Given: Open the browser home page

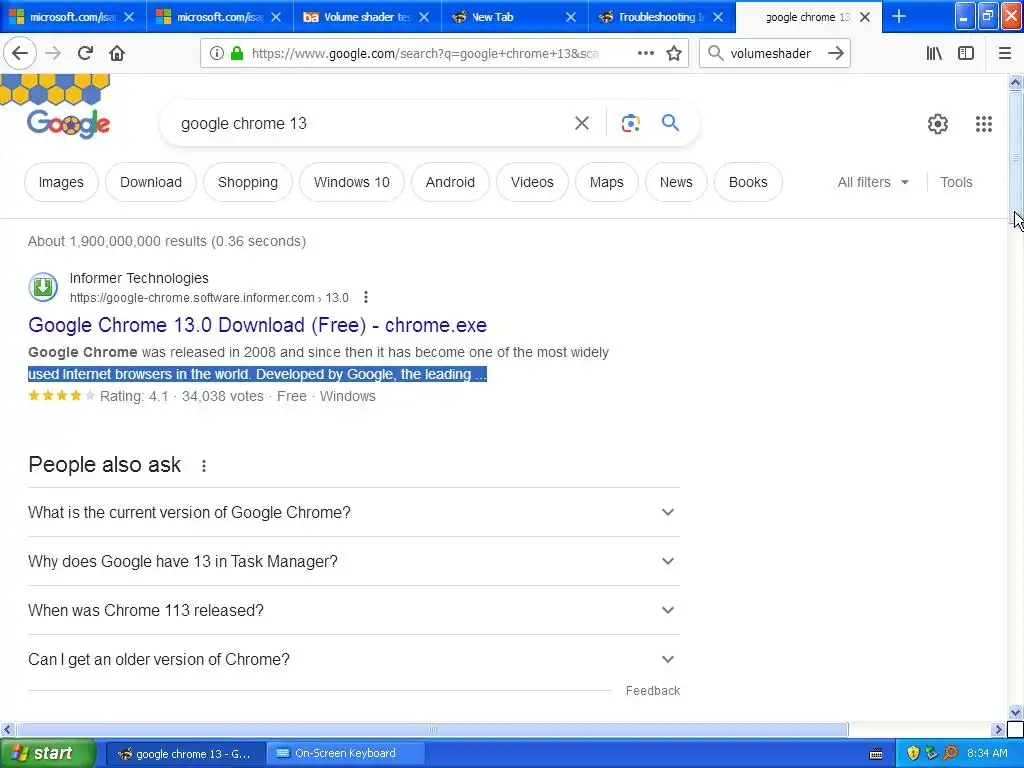Looking at the screenshot, I should coord(117,53).
